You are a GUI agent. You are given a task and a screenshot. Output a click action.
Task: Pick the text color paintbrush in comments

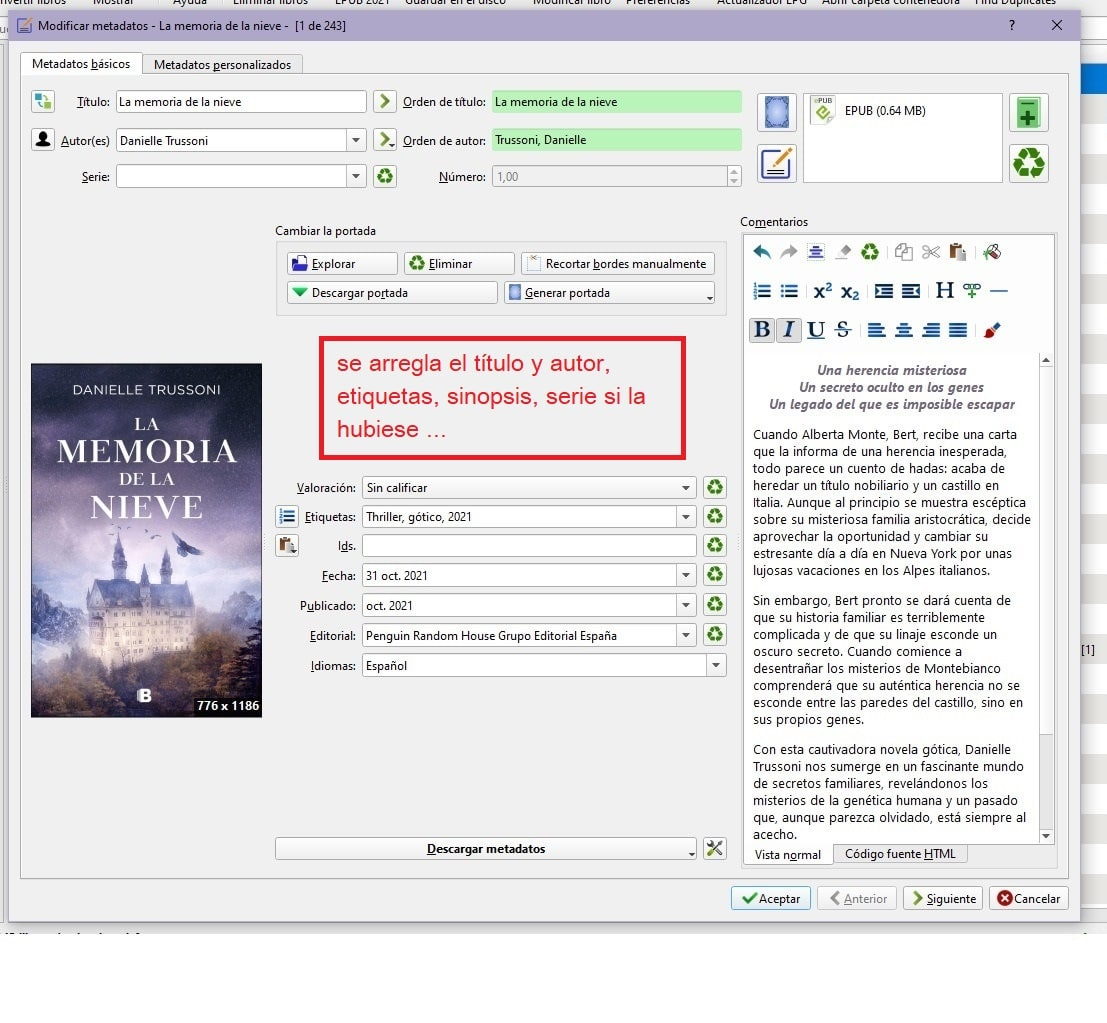point(992,329)
